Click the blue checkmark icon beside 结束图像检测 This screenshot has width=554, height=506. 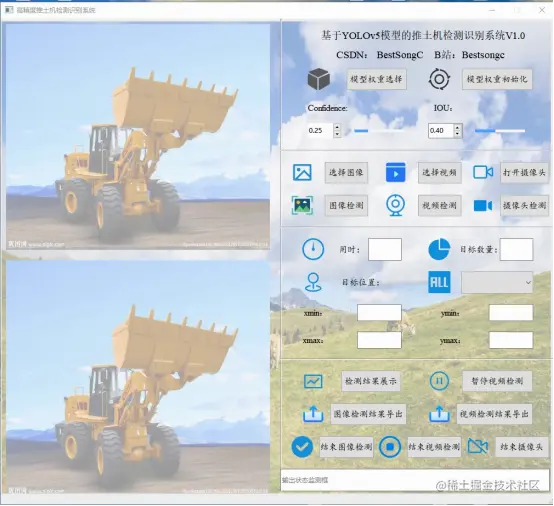302,447
